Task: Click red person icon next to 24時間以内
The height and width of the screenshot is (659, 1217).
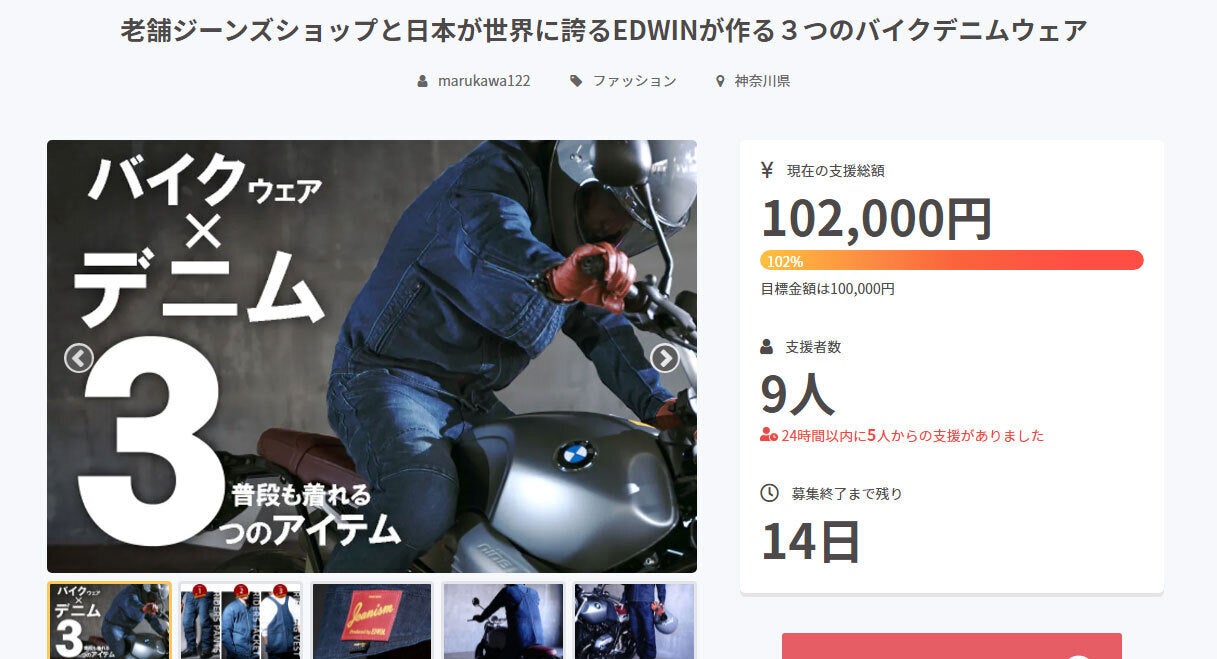Action: point(769,435)
